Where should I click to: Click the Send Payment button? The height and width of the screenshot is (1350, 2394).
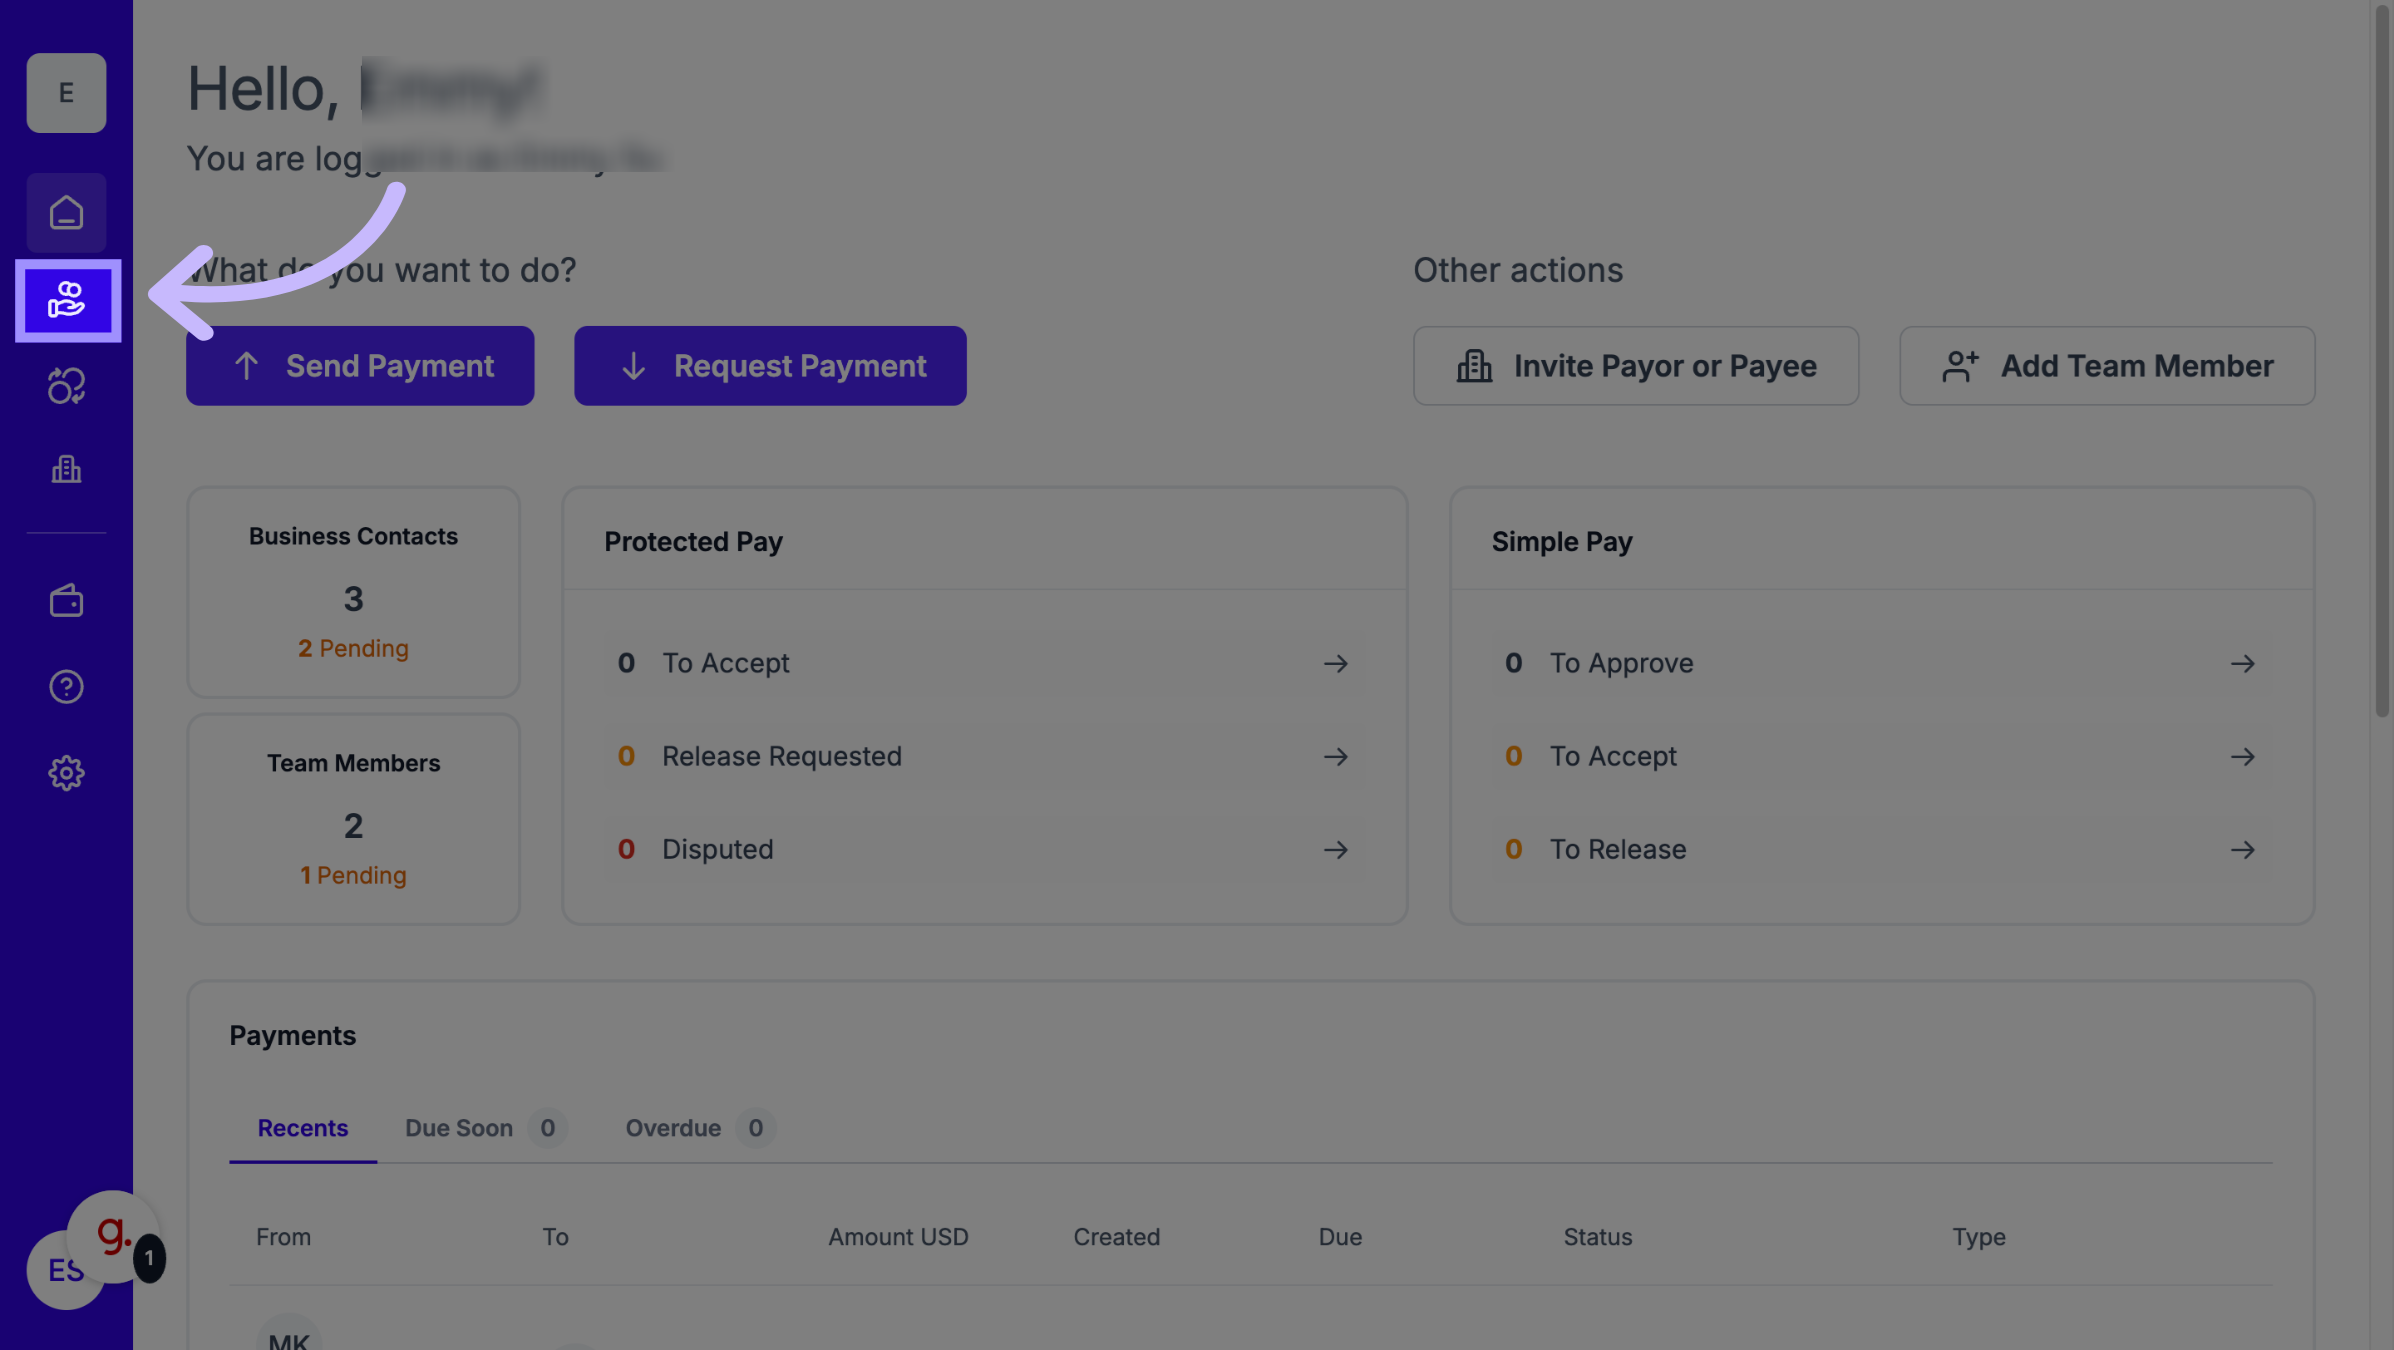click(360, 366)
